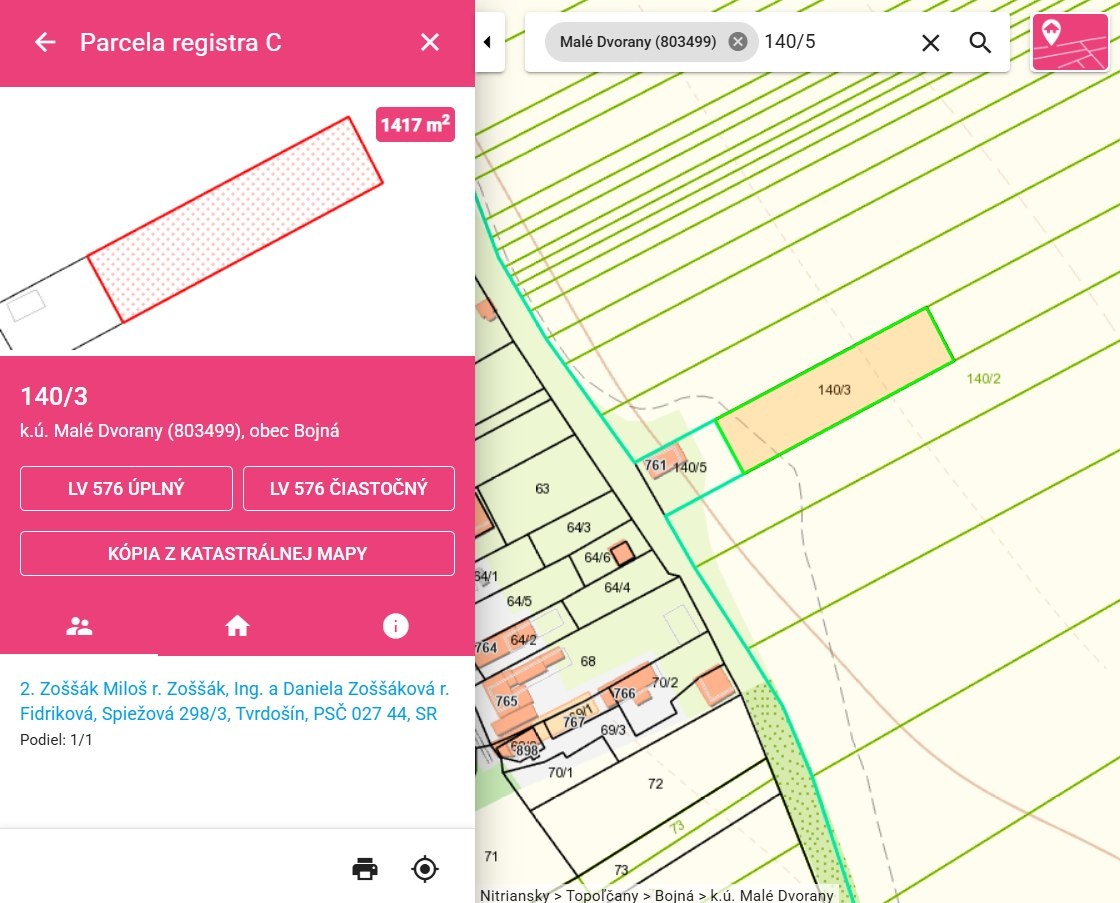Click the parcel shape preview drawing

(x=236, y=219)
